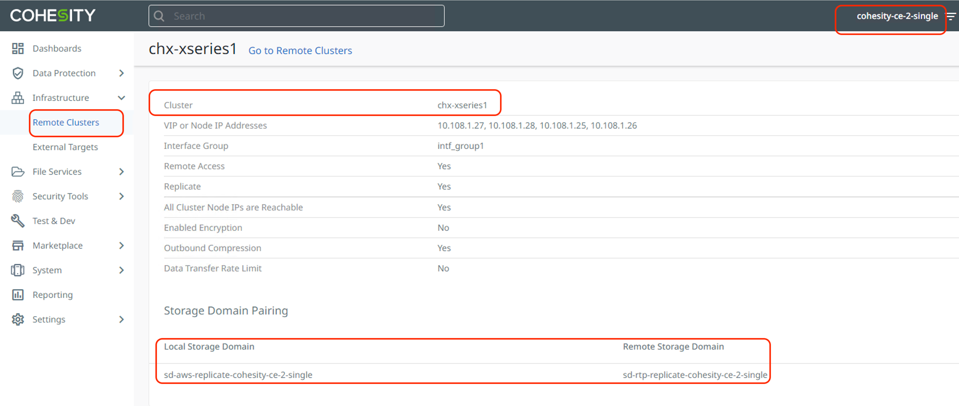The width and height of the screenshot is (959, 406).
Task: Click the Security Tools fingerprint icon
Action: point(18,196)
